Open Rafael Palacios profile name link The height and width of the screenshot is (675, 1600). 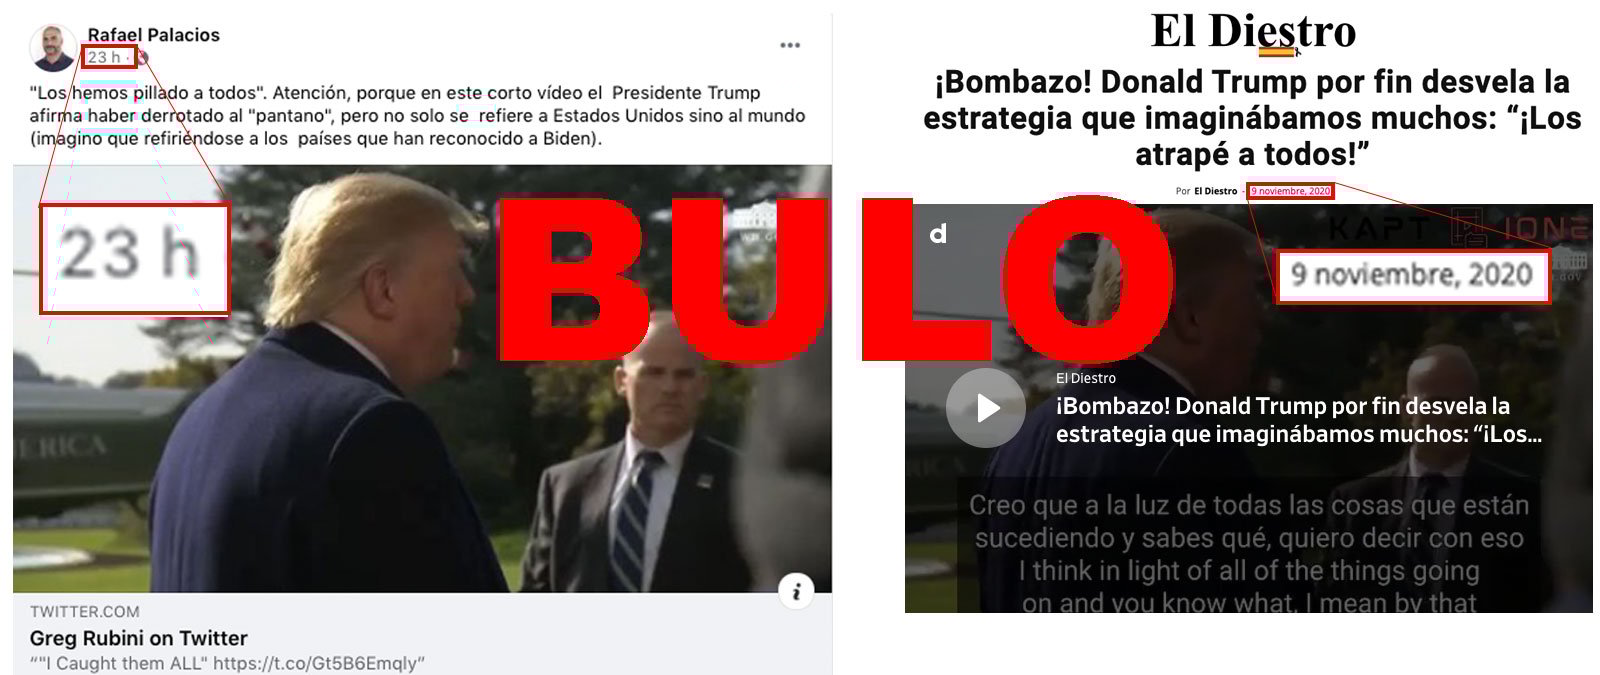tap(153, 34)
